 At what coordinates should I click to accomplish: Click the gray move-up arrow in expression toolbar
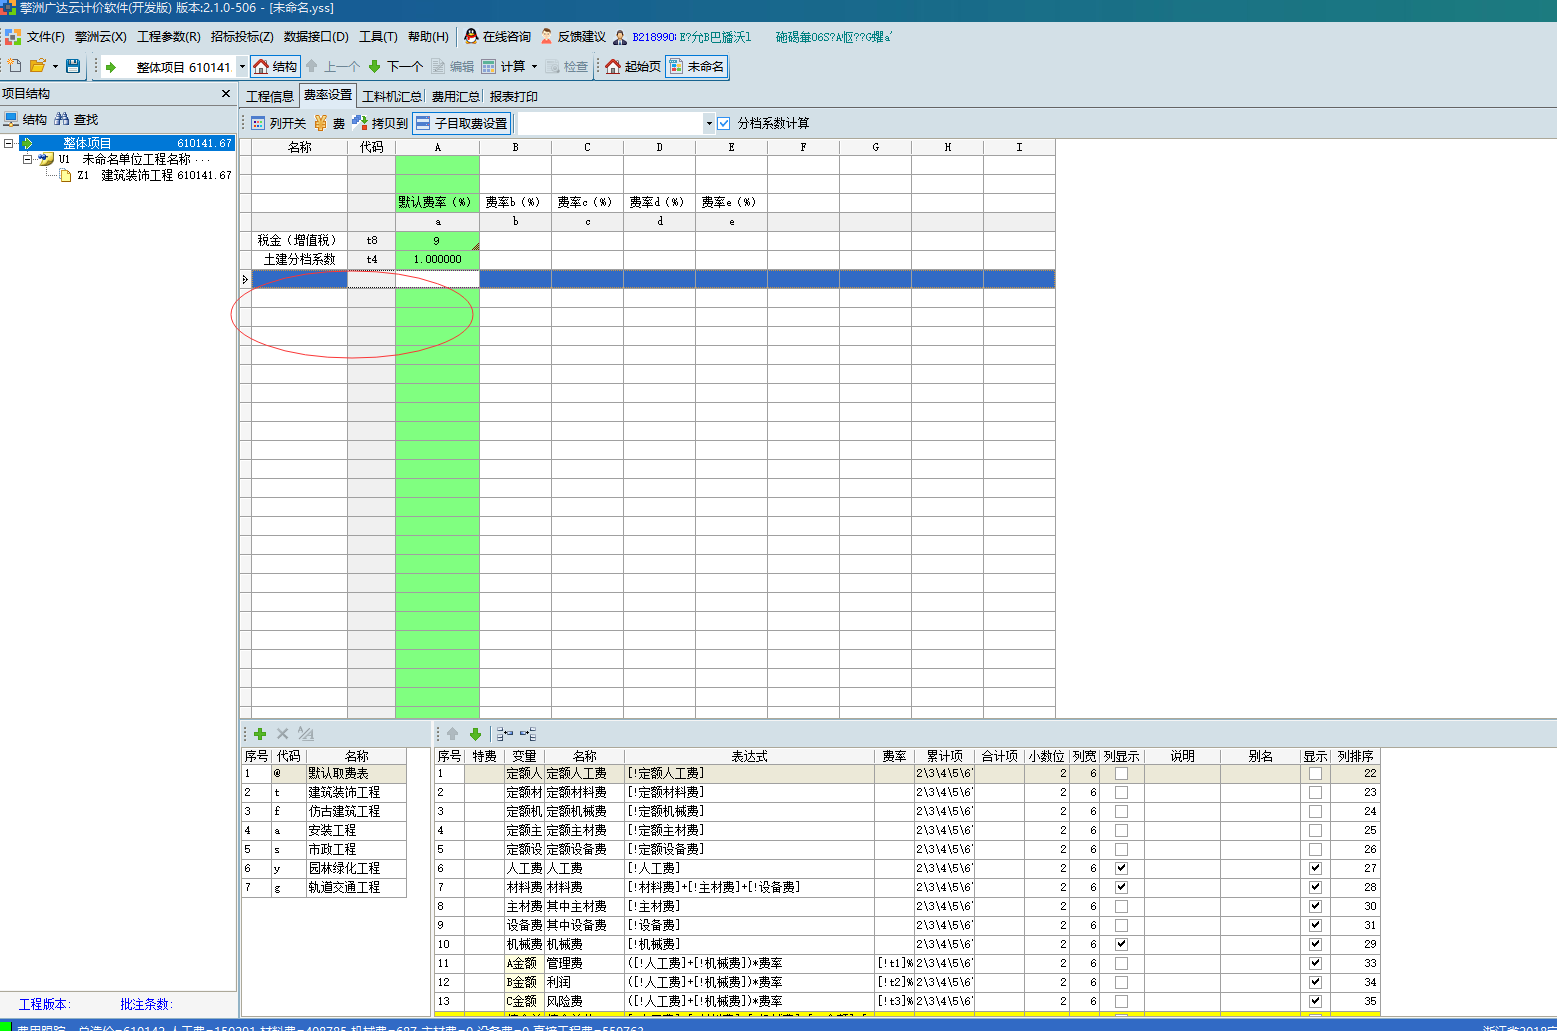[x=452, y=734]
